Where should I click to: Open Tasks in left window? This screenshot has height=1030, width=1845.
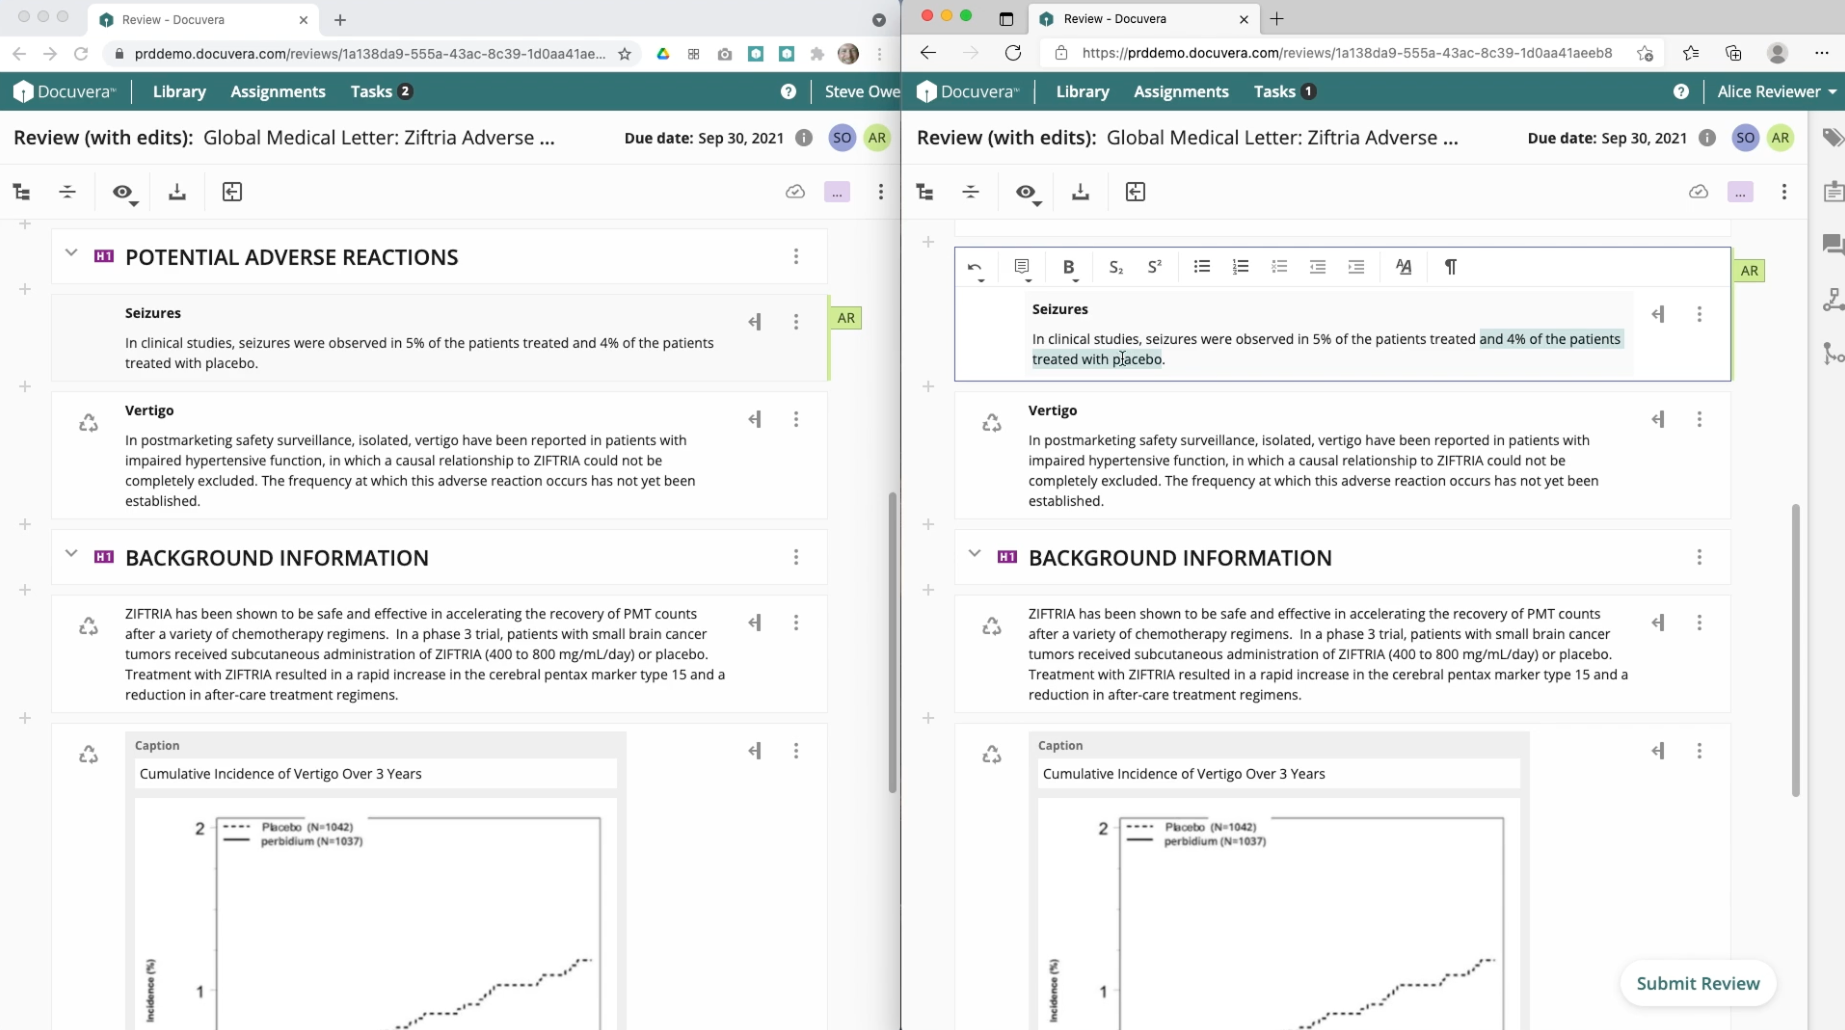point(381,91)
